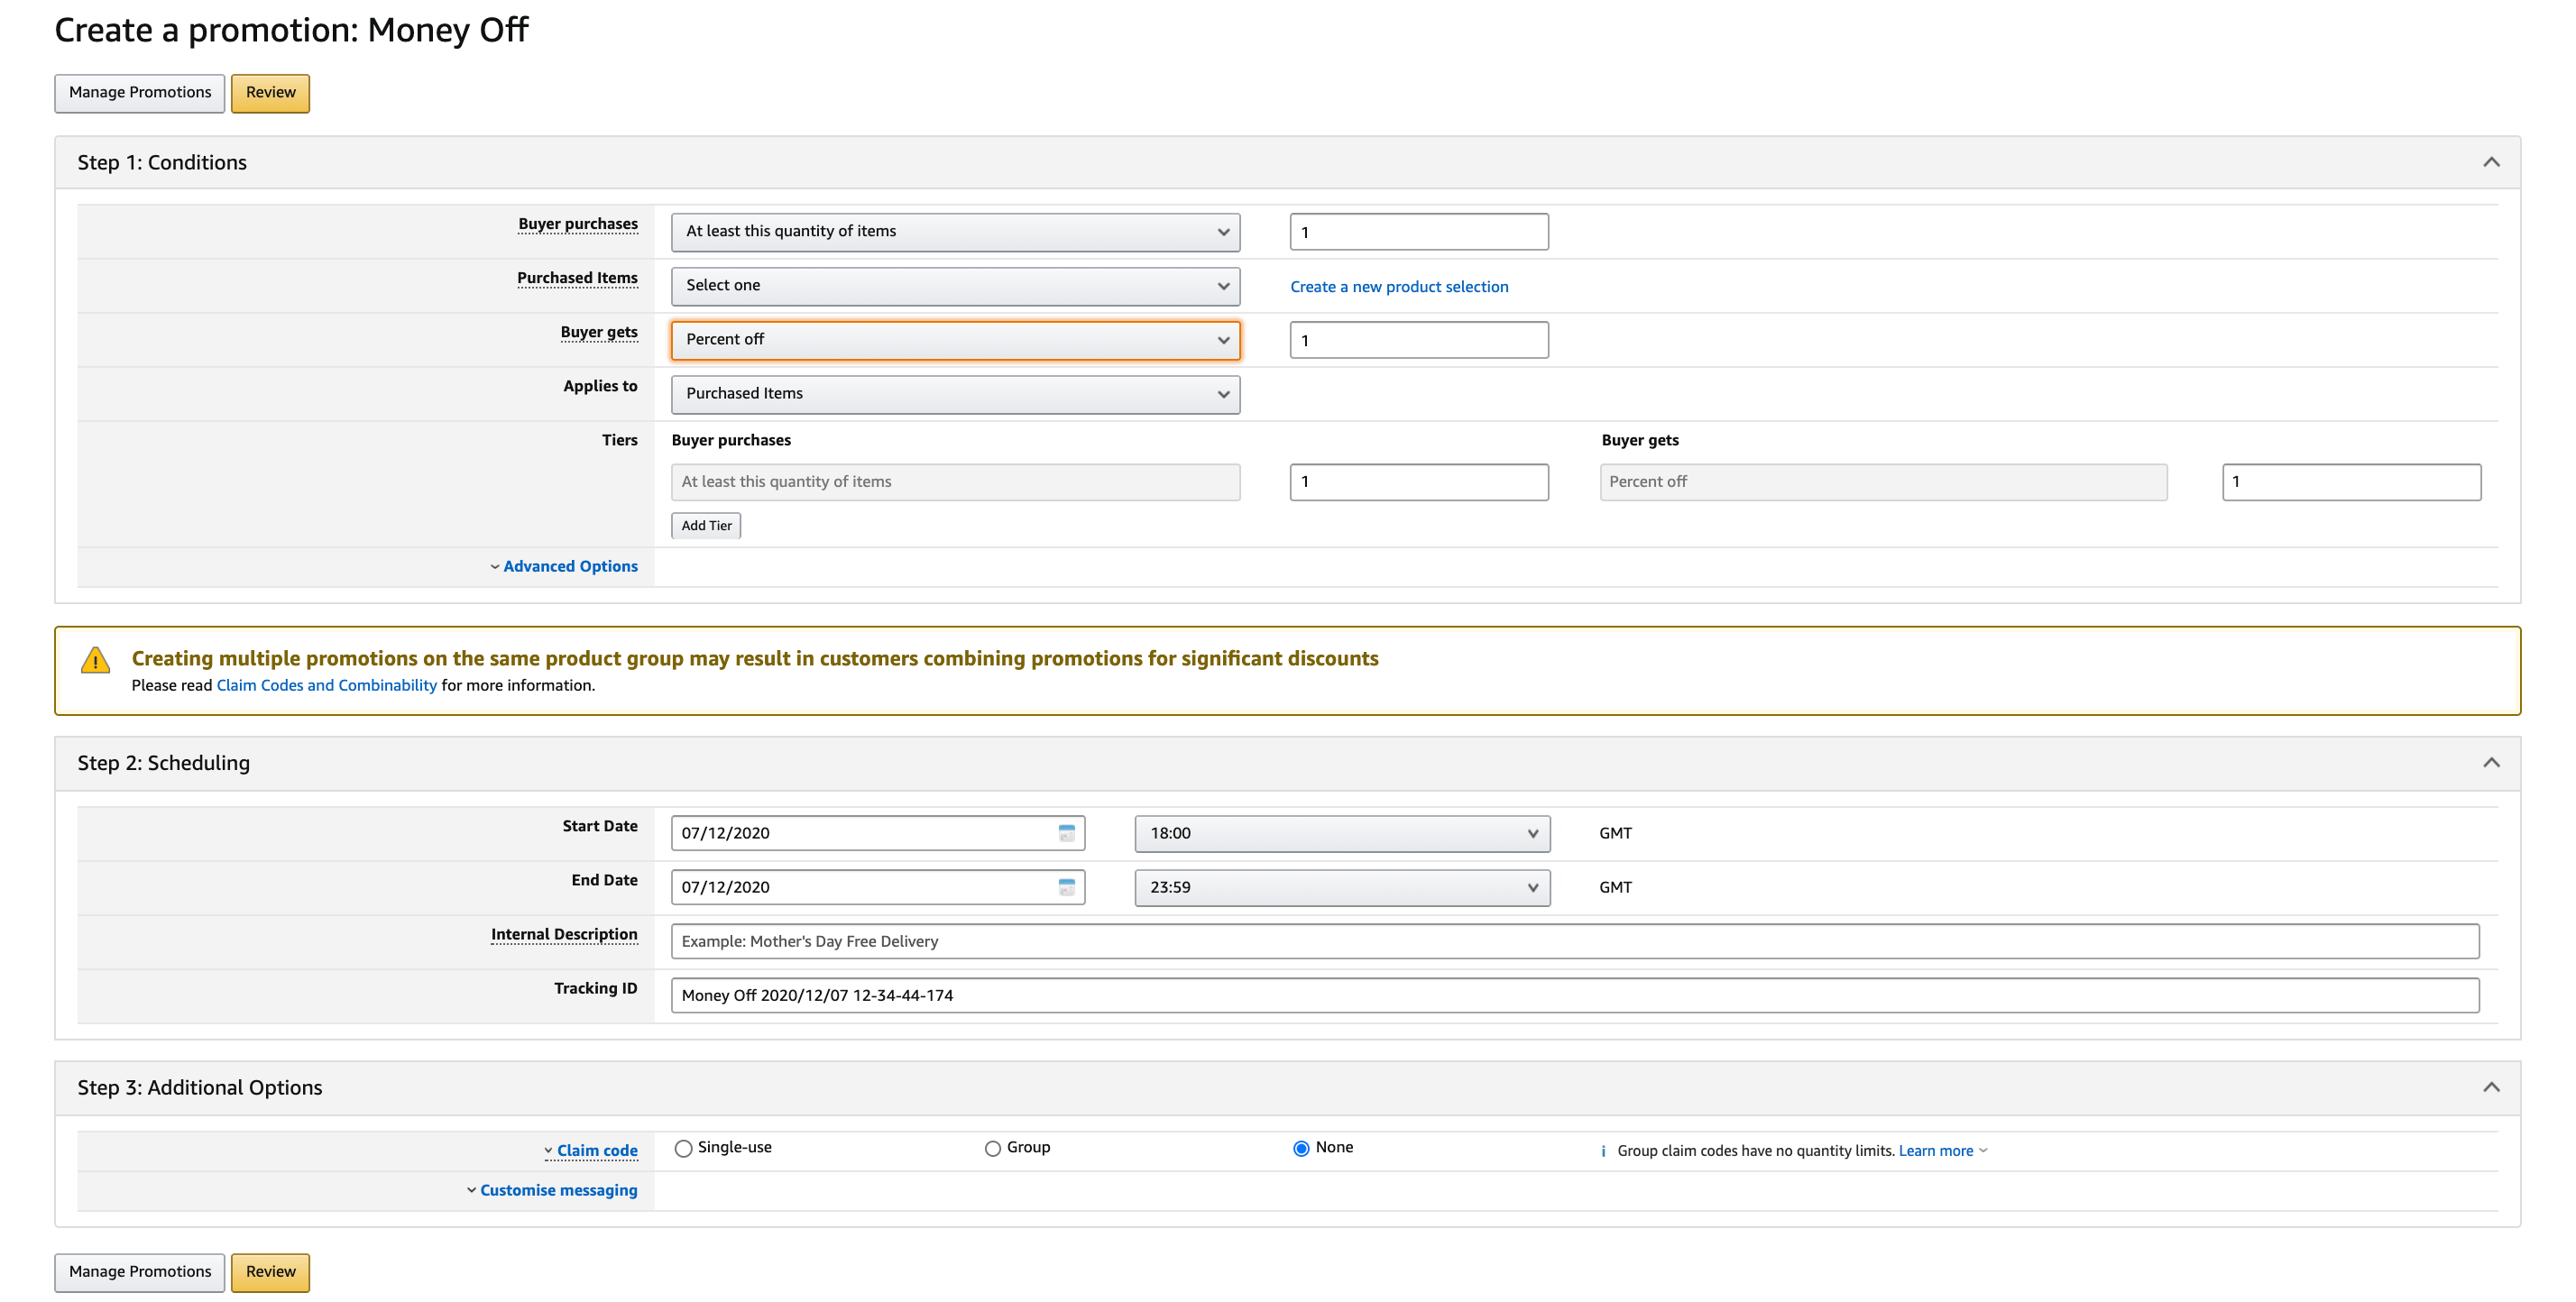2576x1302 pixels.
Task: Focus the Buyer purchases quantity field
Action: [x=1419, y=232]
